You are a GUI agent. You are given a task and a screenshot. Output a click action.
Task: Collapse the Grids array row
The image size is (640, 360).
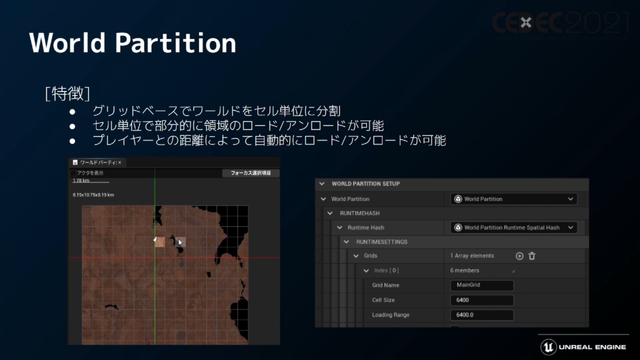tap(356, 256)
